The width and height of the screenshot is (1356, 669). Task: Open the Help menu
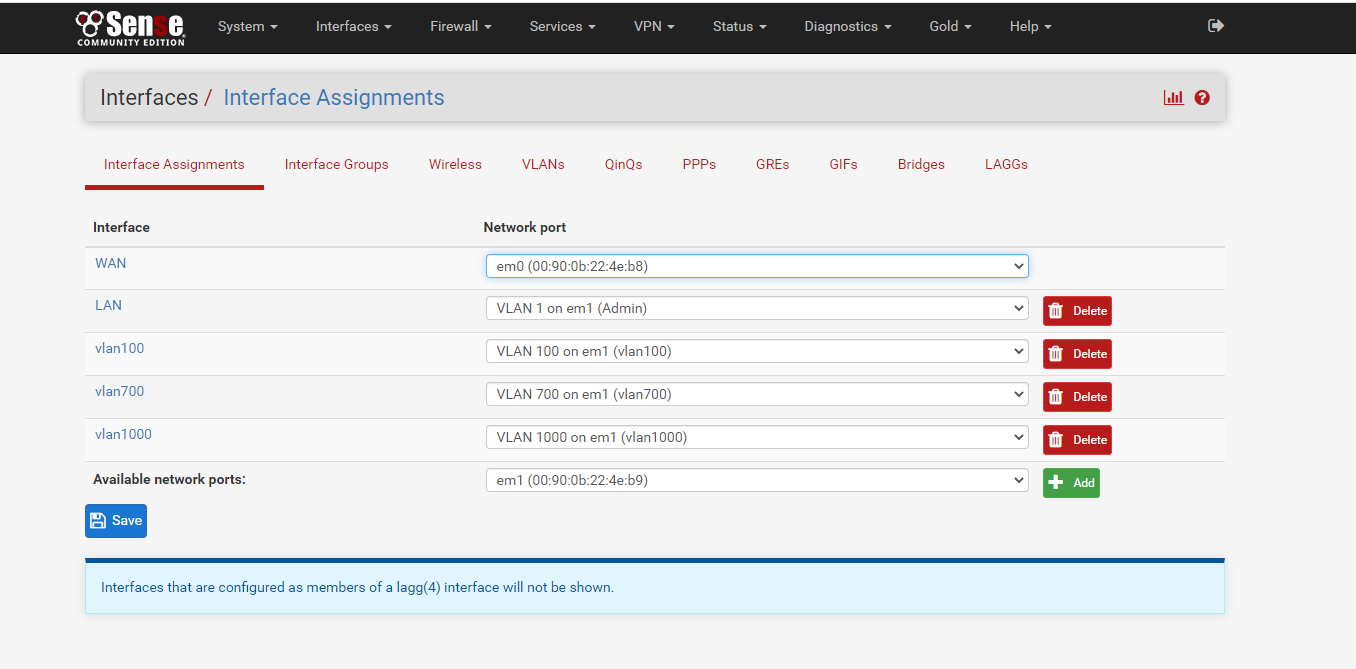[1030, 27]
